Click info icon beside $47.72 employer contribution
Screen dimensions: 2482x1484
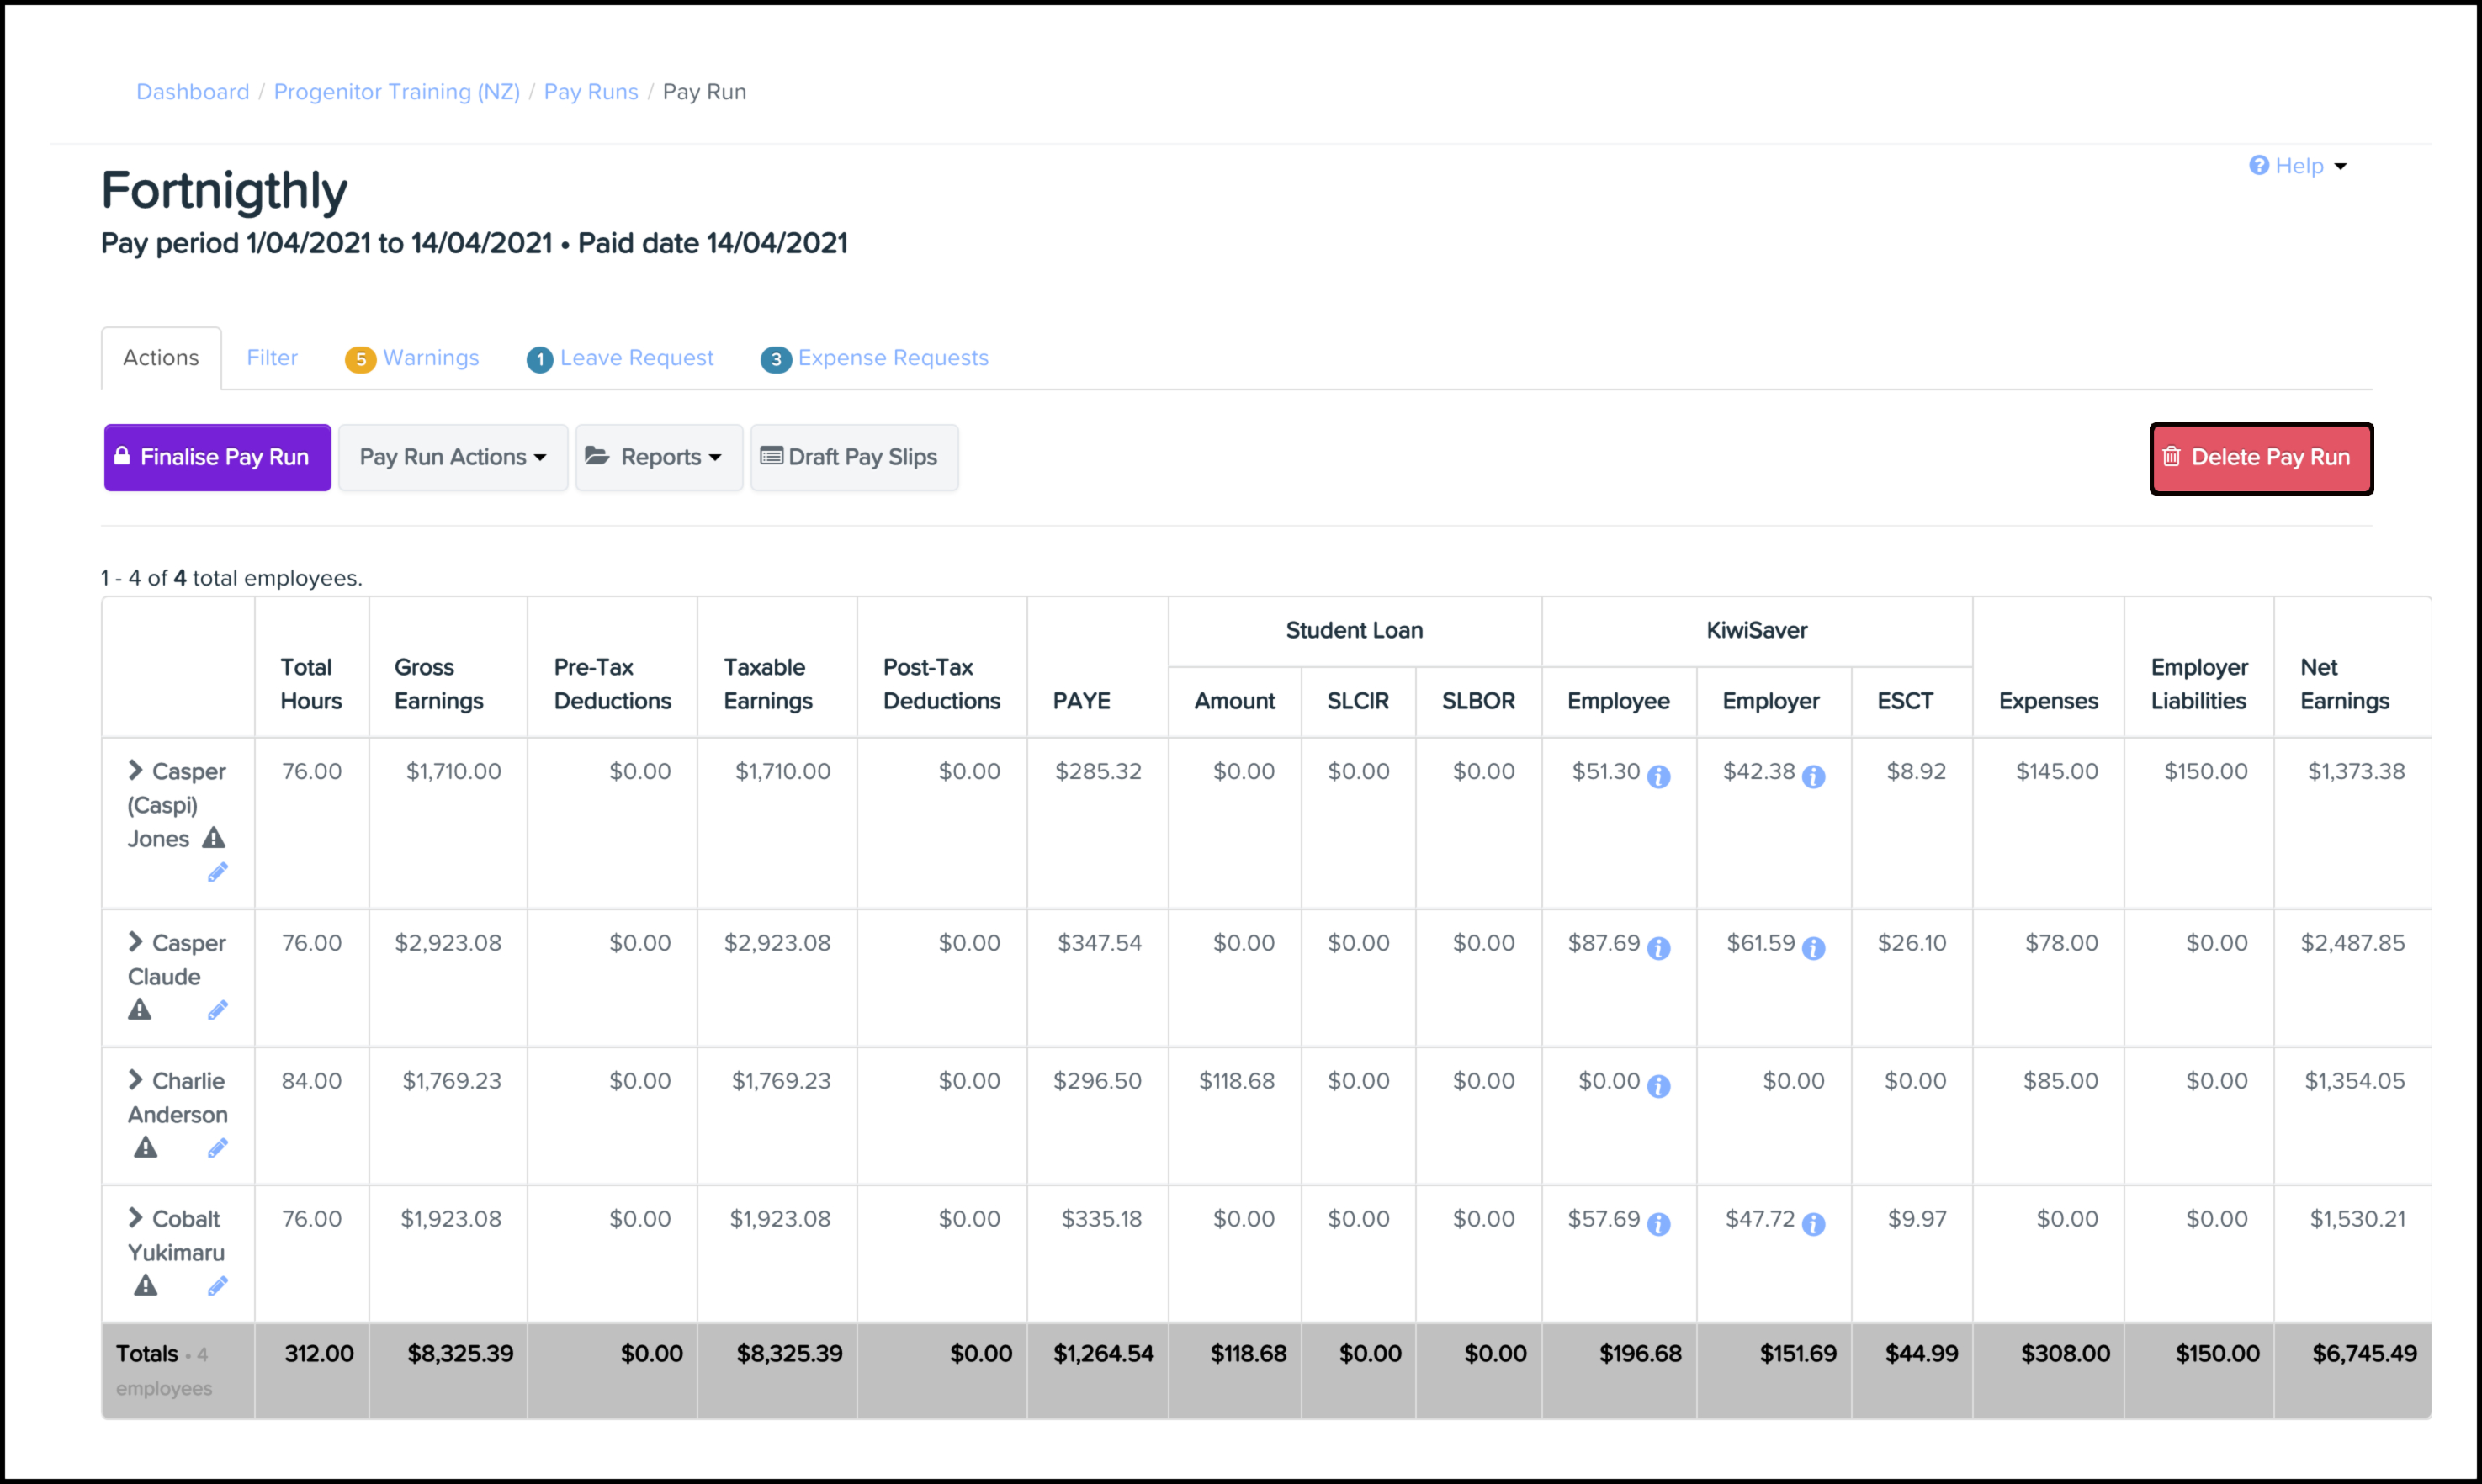[x=1813, y=1225]
